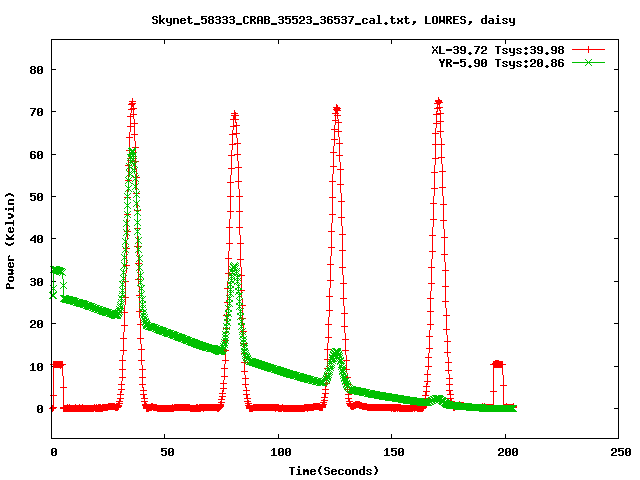
Task: Click the fourth red peak near 170 seconds
Action: click(x=438, y=102)
